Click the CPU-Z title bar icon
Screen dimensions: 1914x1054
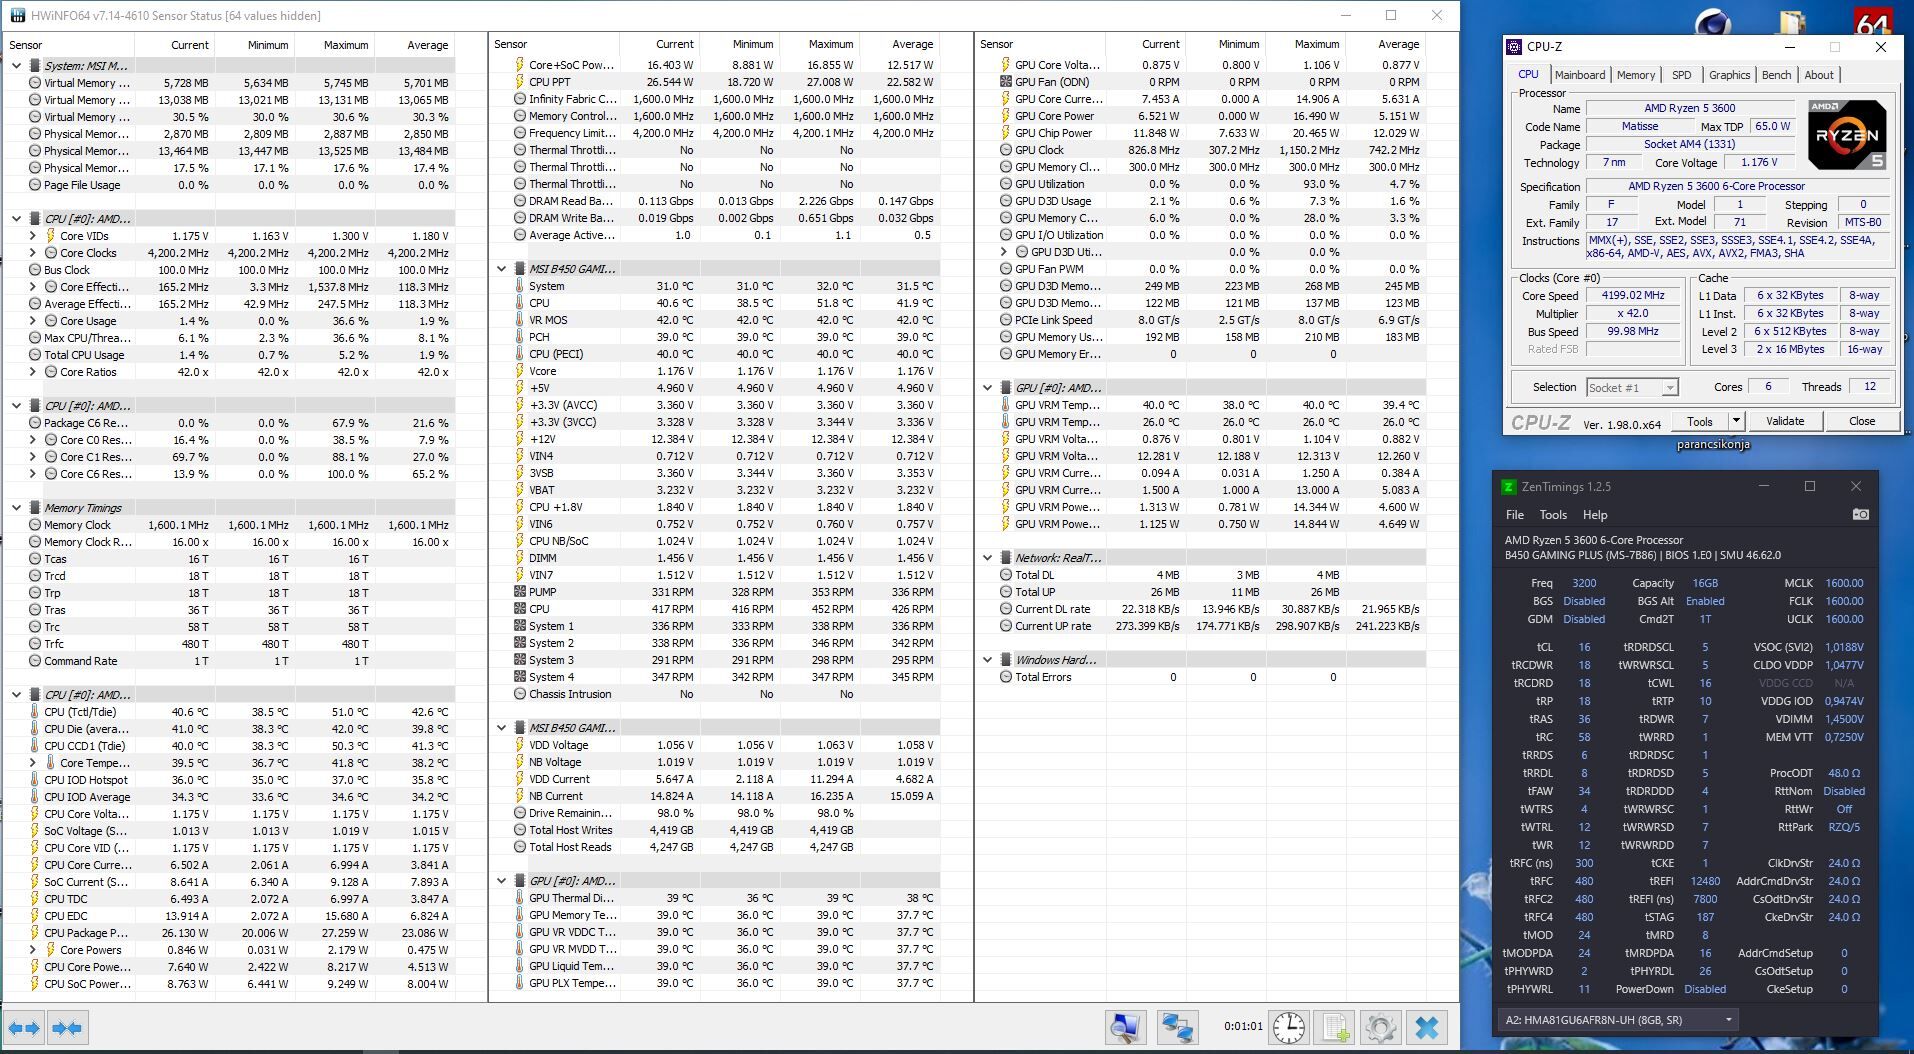pos(1515,46)
